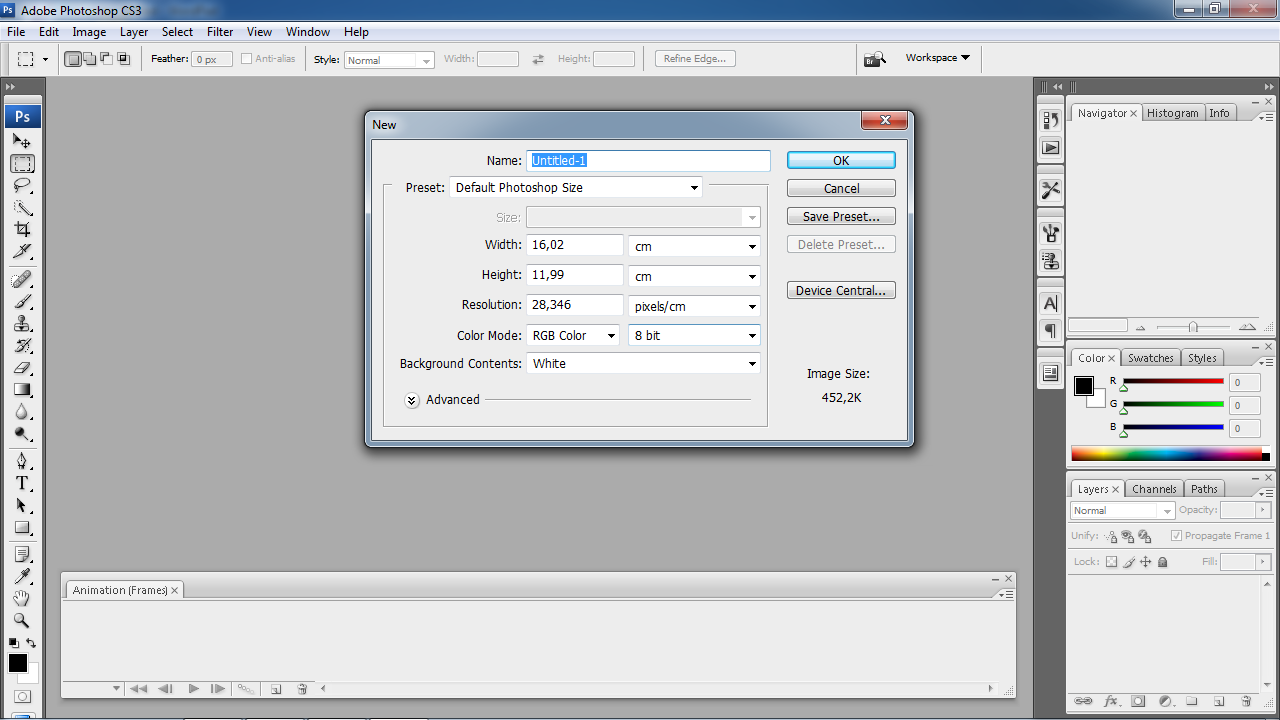Click the Navigator zoom slider
Image resolution: width=1280 pixels, height=720 pixels.
1193,327
